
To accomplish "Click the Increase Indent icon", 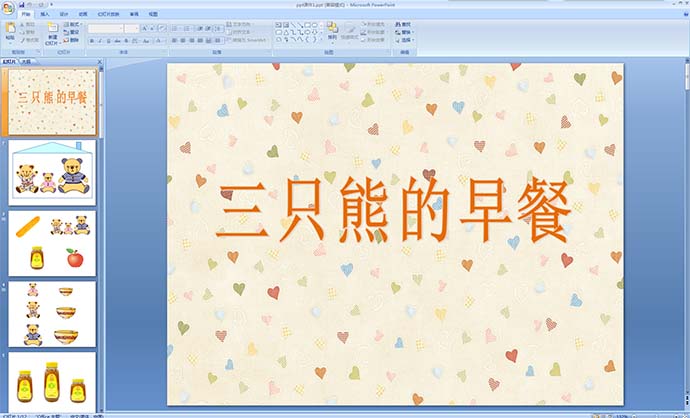I will 208,29.
